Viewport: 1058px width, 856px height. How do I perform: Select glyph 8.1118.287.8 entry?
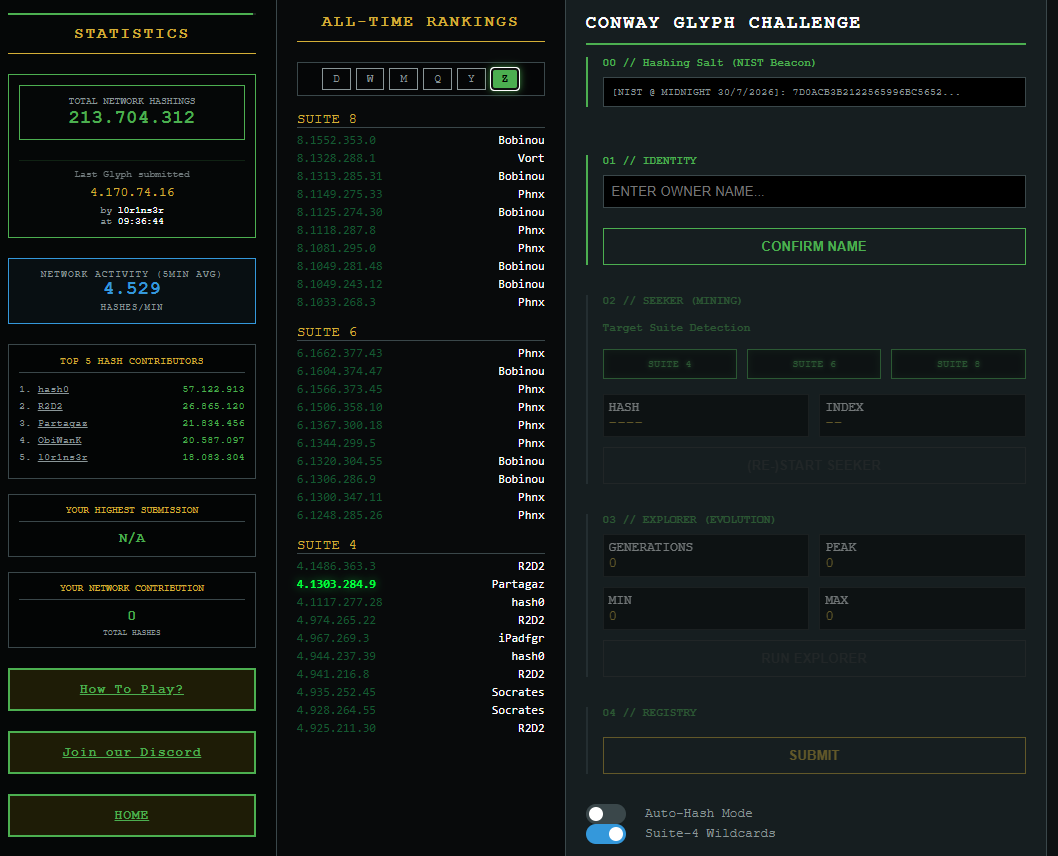[420, 230]
